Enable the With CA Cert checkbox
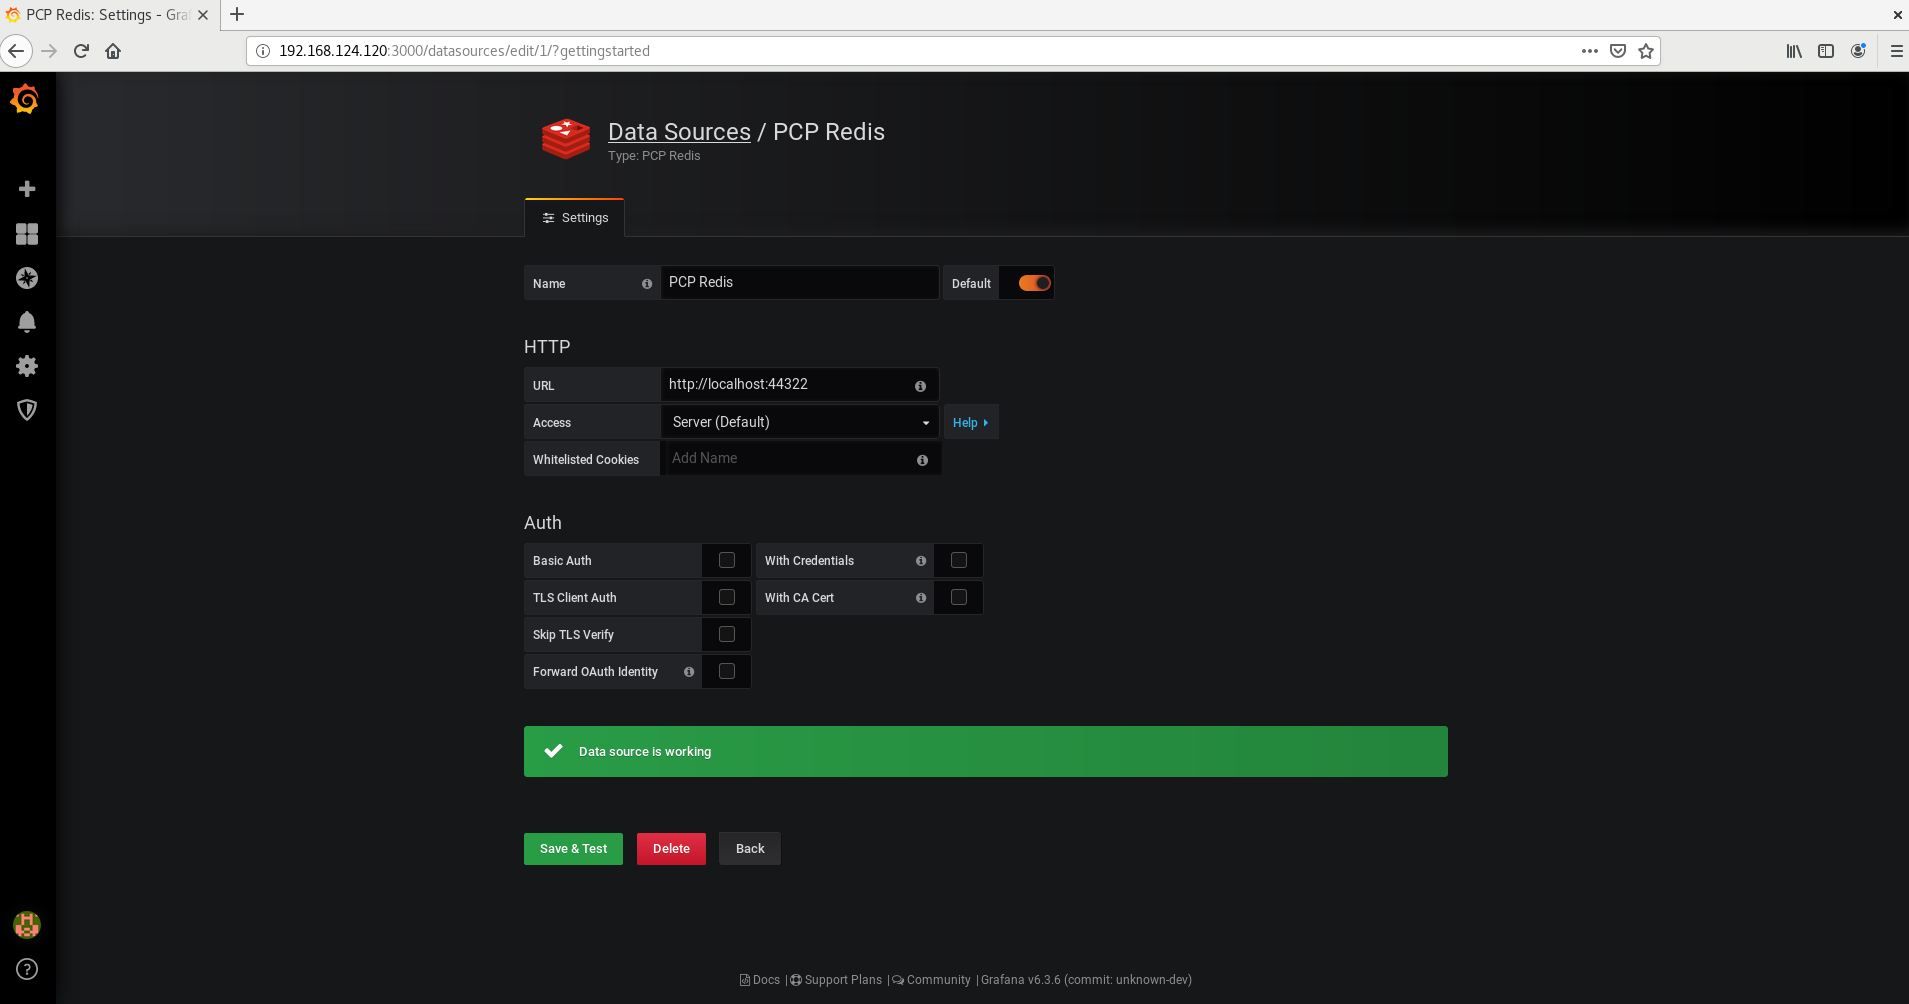This screenshot has height=1004, width=1909. tap(959, 598)
